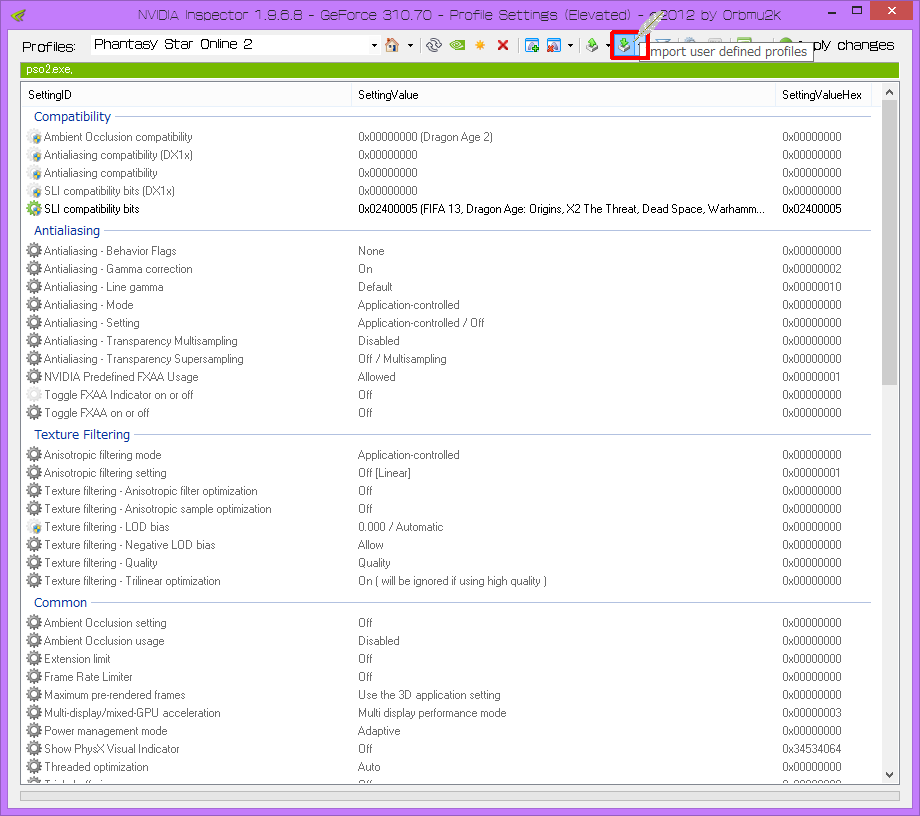
Task: Click the gear icon for SLI compatibility bits
Action: tap(34, 209)
